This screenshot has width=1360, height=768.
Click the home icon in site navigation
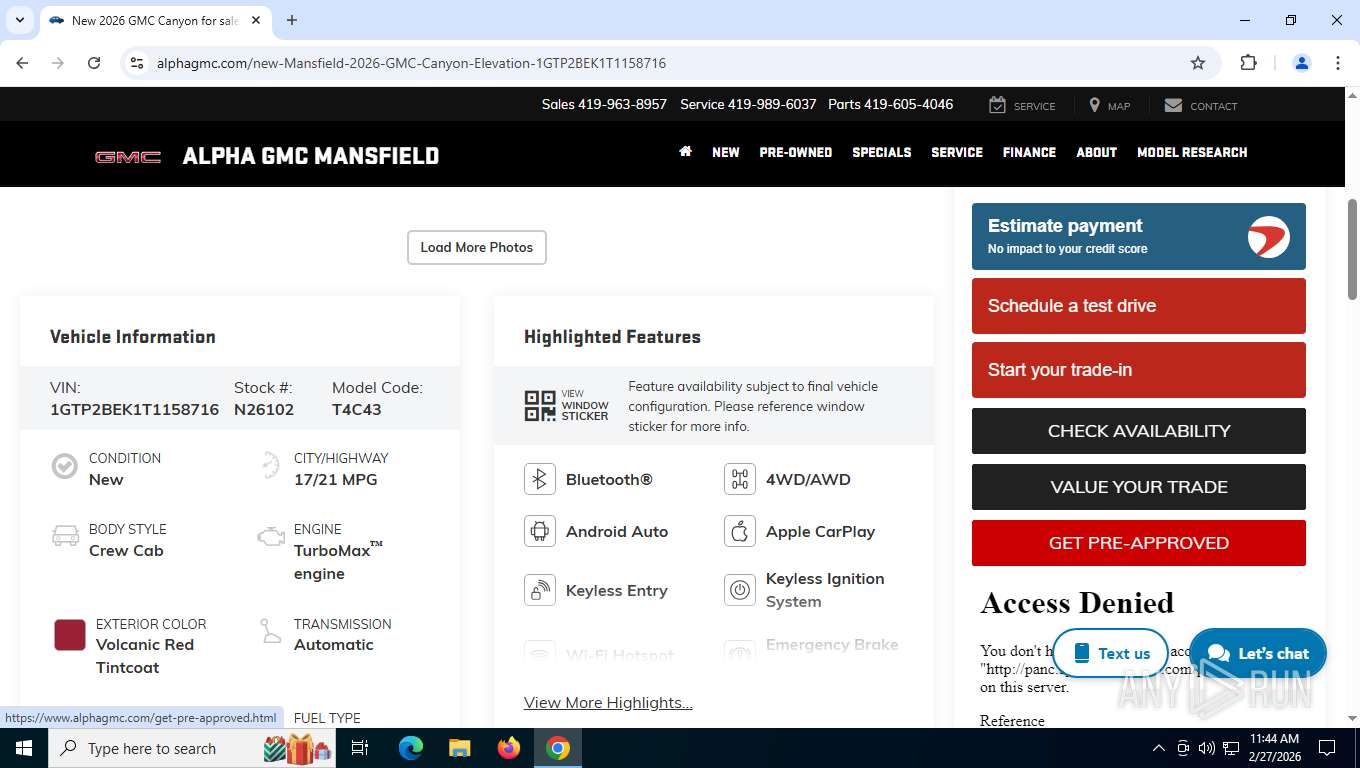(x=685, y=152)
